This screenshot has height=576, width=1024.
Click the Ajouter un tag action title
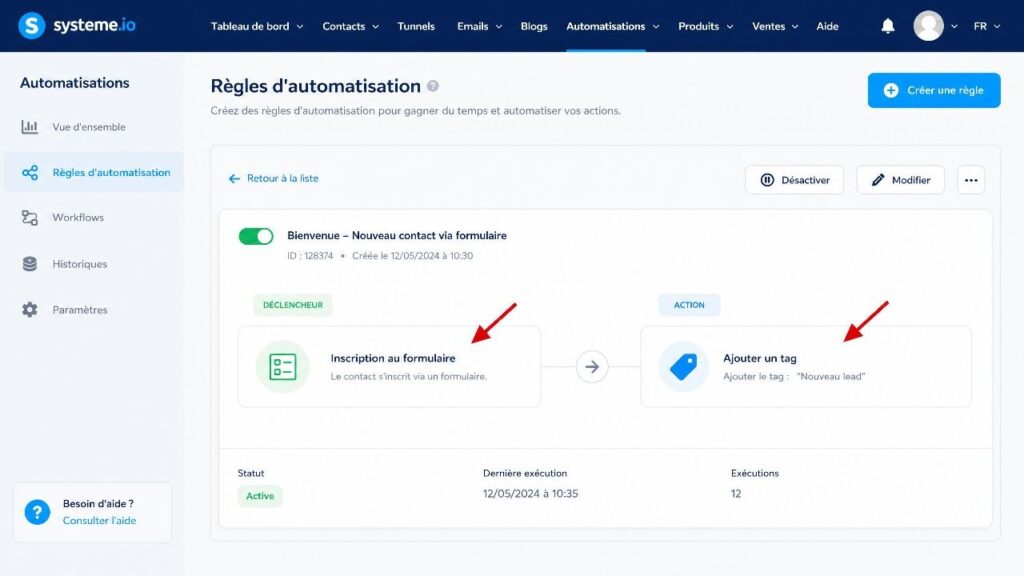(760, 358)
